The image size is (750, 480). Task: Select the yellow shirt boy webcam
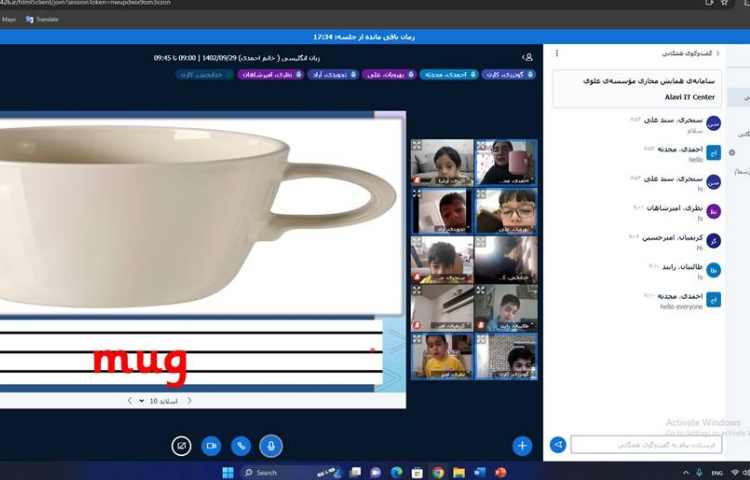tap(442, 357)
